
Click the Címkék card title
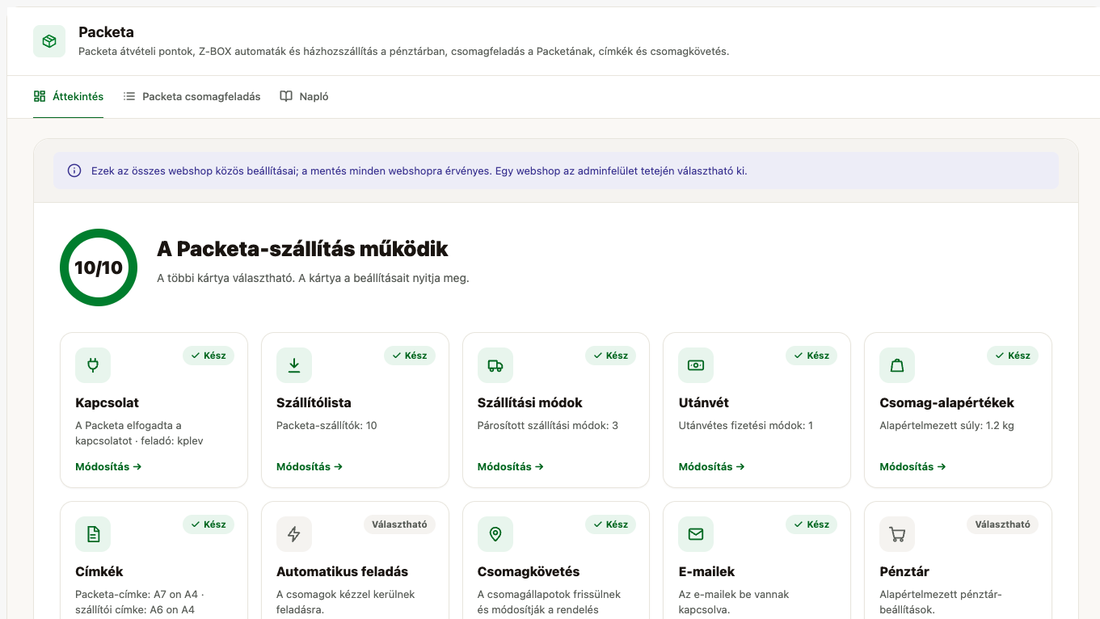99,572
